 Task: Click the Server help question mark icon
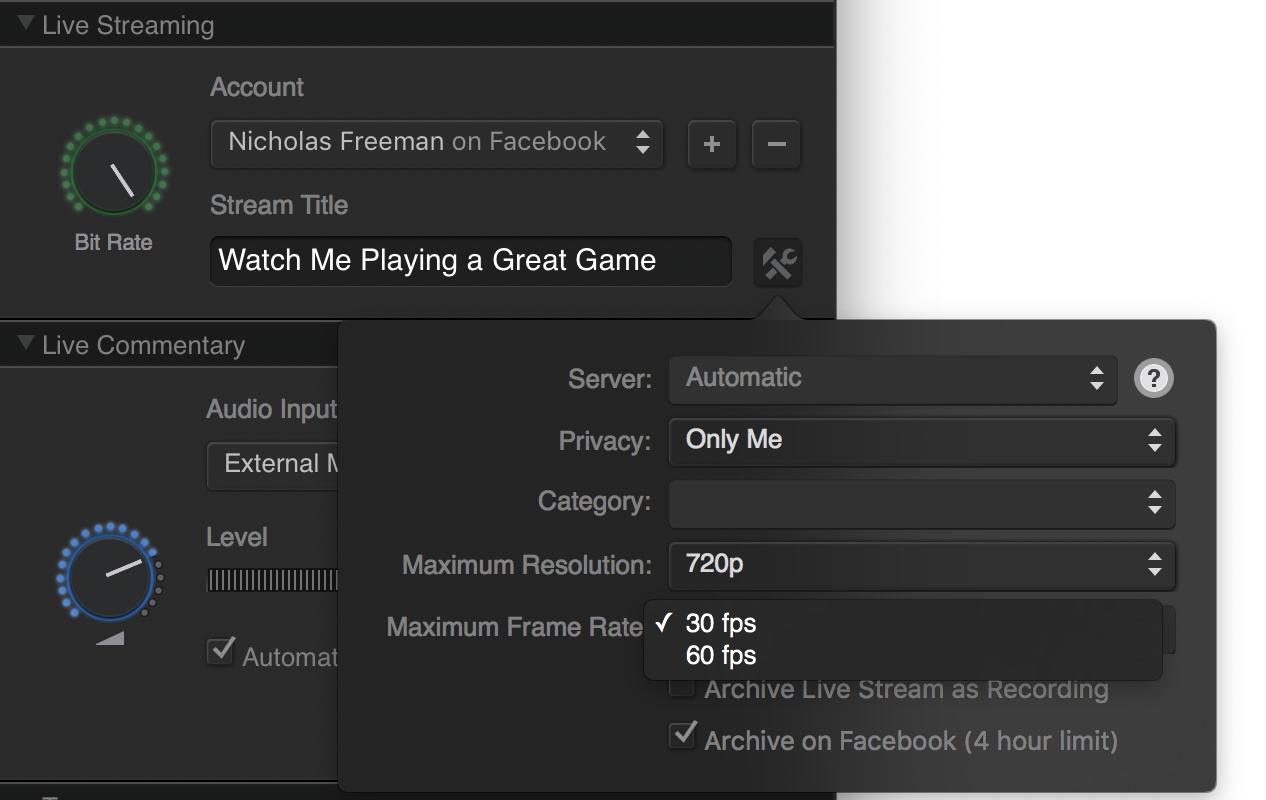1154,378
